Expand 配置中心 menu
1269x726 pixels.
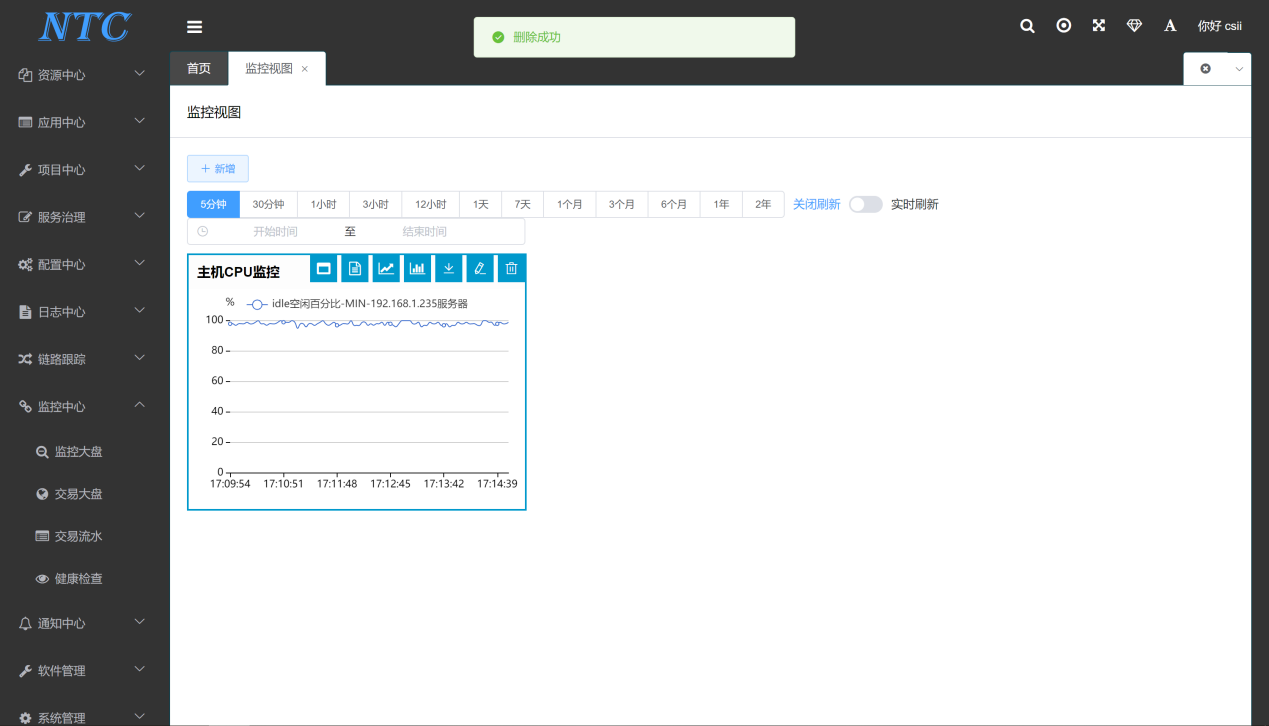(x=85, y=265)
